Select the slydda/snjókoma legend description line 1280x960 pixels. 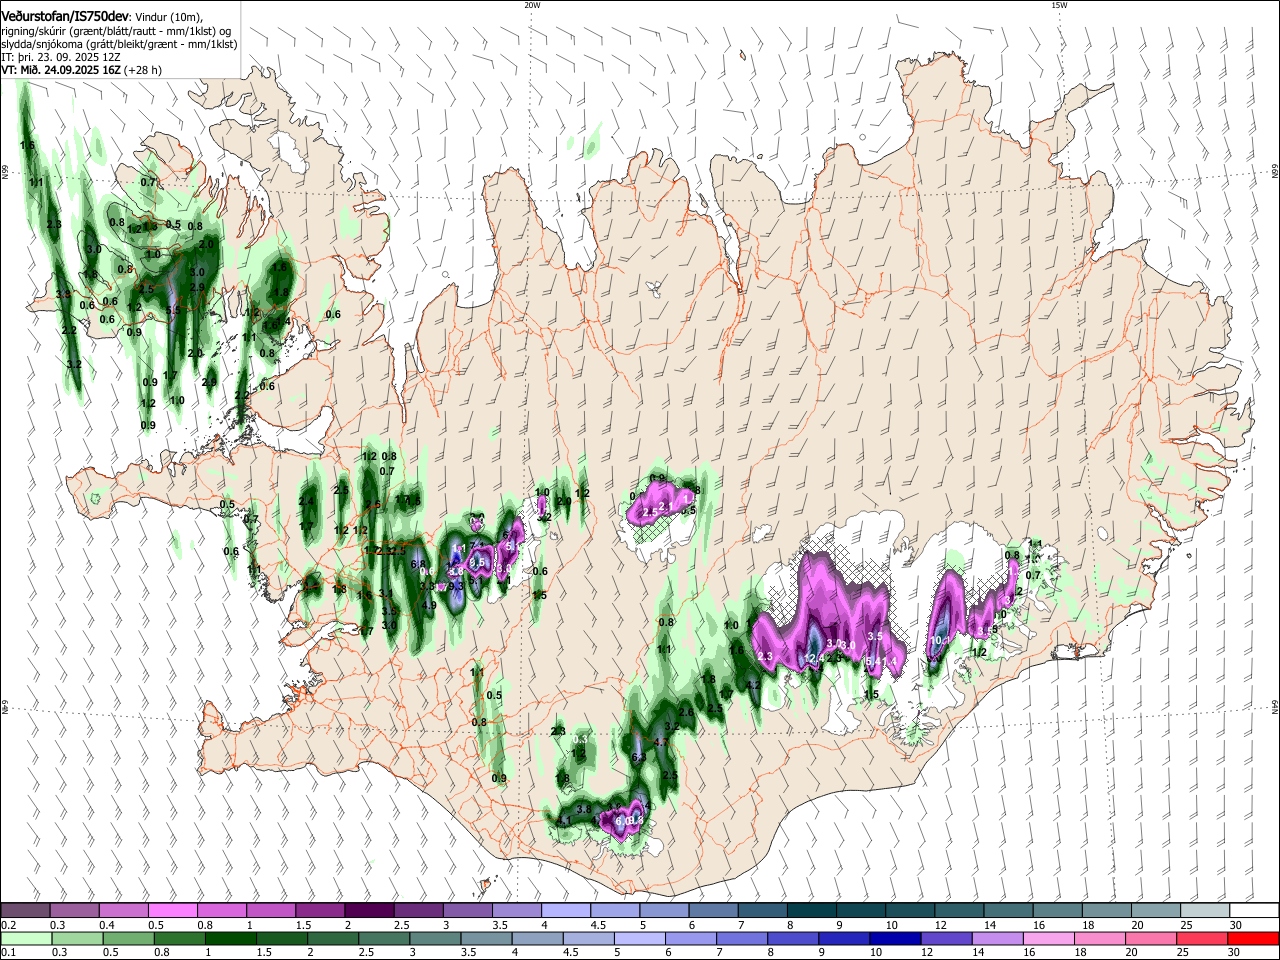(119, 44)
